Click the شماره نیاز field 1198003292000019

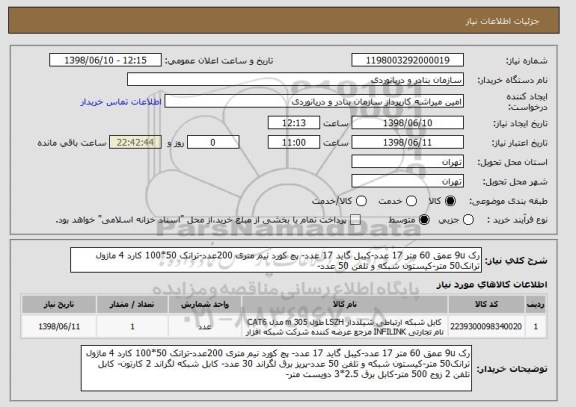pyautogui.click(x=407, y=60)
